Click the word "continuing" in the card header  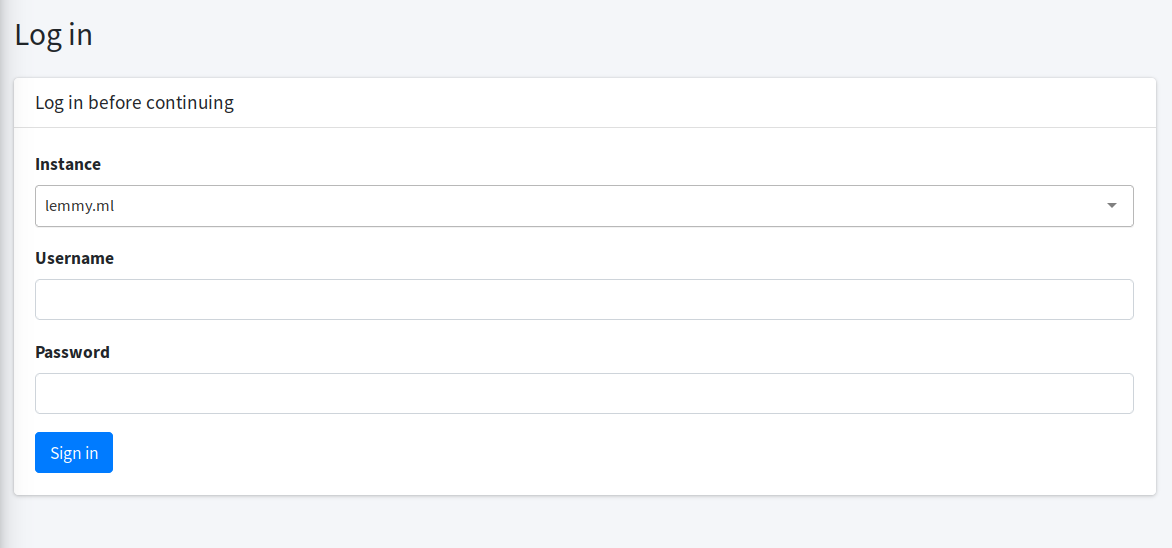190,102
